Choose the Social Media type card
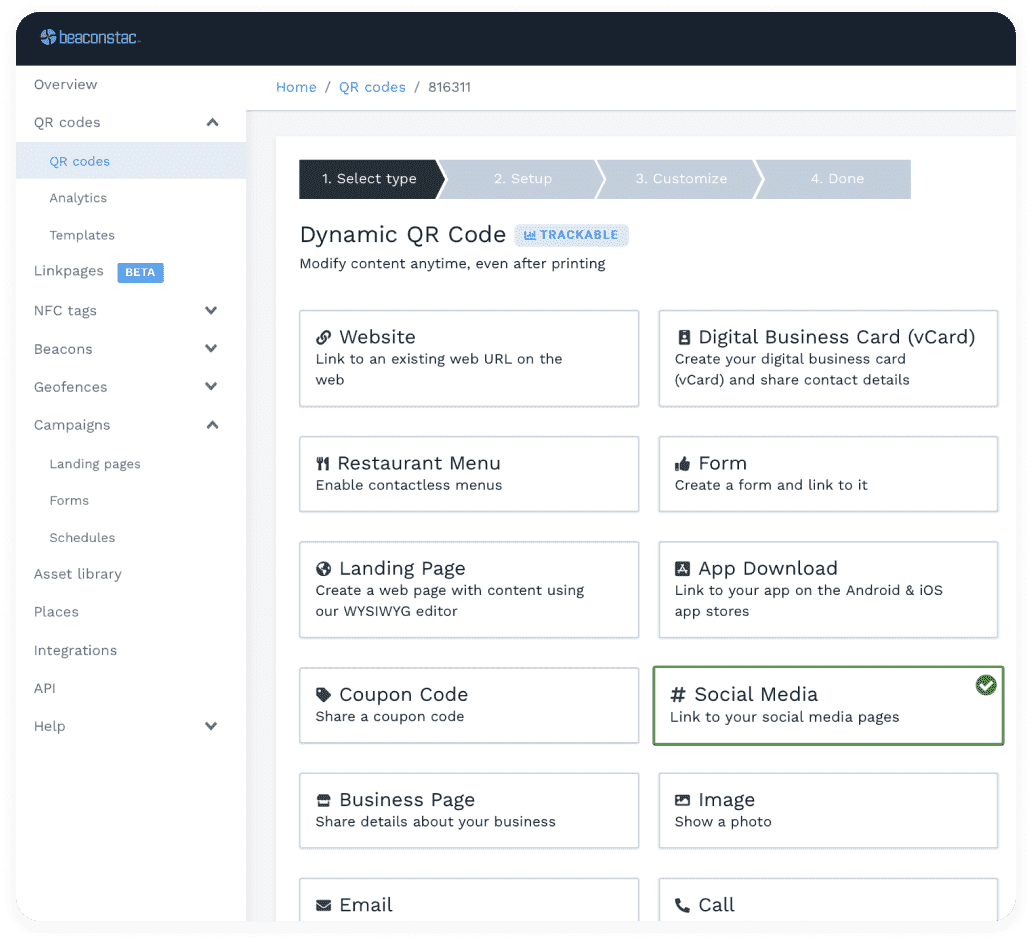 (x=829, y=706)
